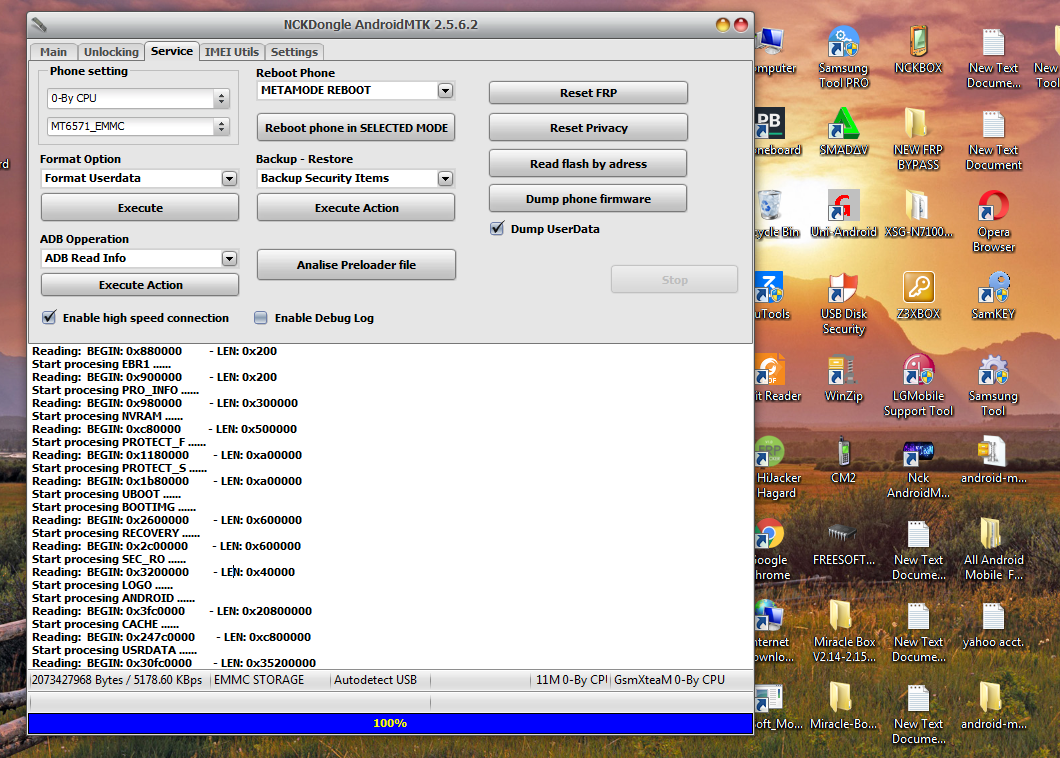1060x758 pixels.
Task: Open LGMobile Support Tool icon
Action: tap(918, 385)
